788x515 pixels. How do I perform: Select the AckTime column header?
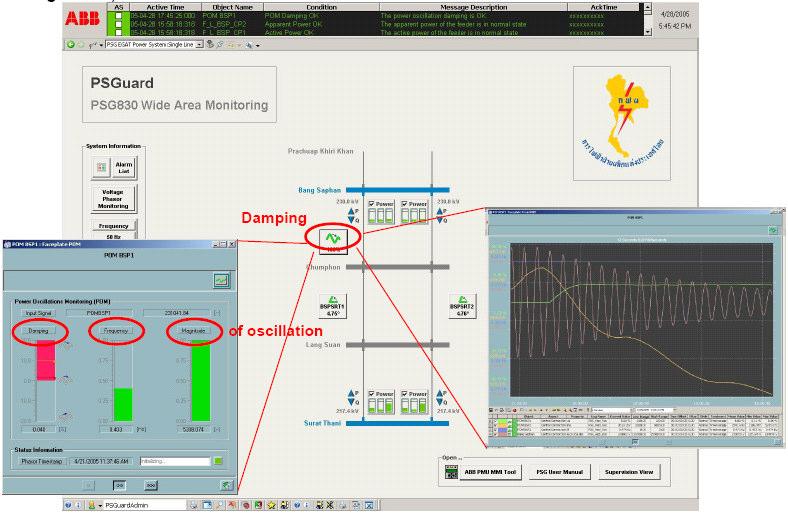[604, 7]
